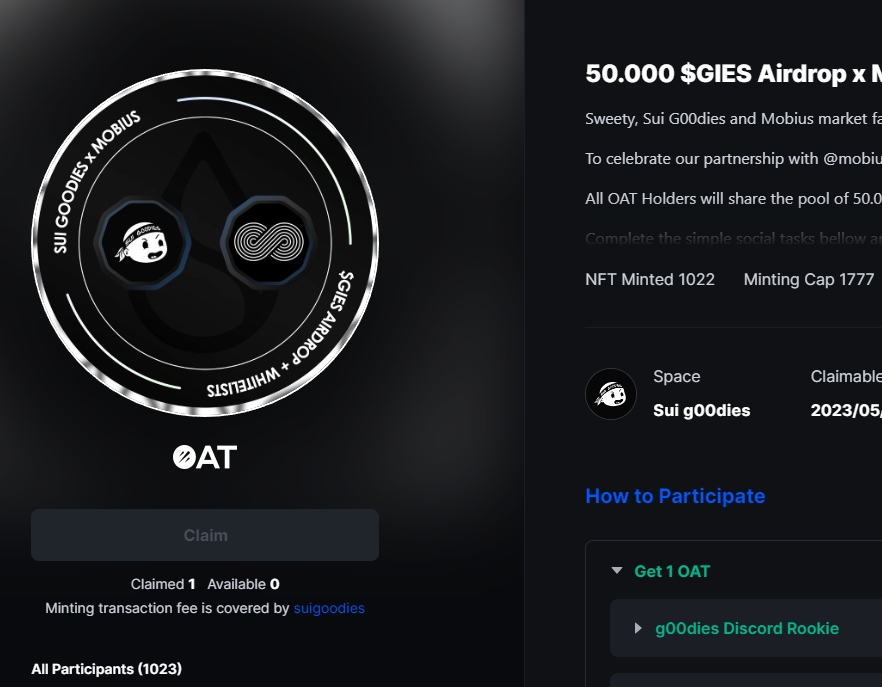
Task: Click the Mobius infinity logo badge
Action: [x=269, y=242]
